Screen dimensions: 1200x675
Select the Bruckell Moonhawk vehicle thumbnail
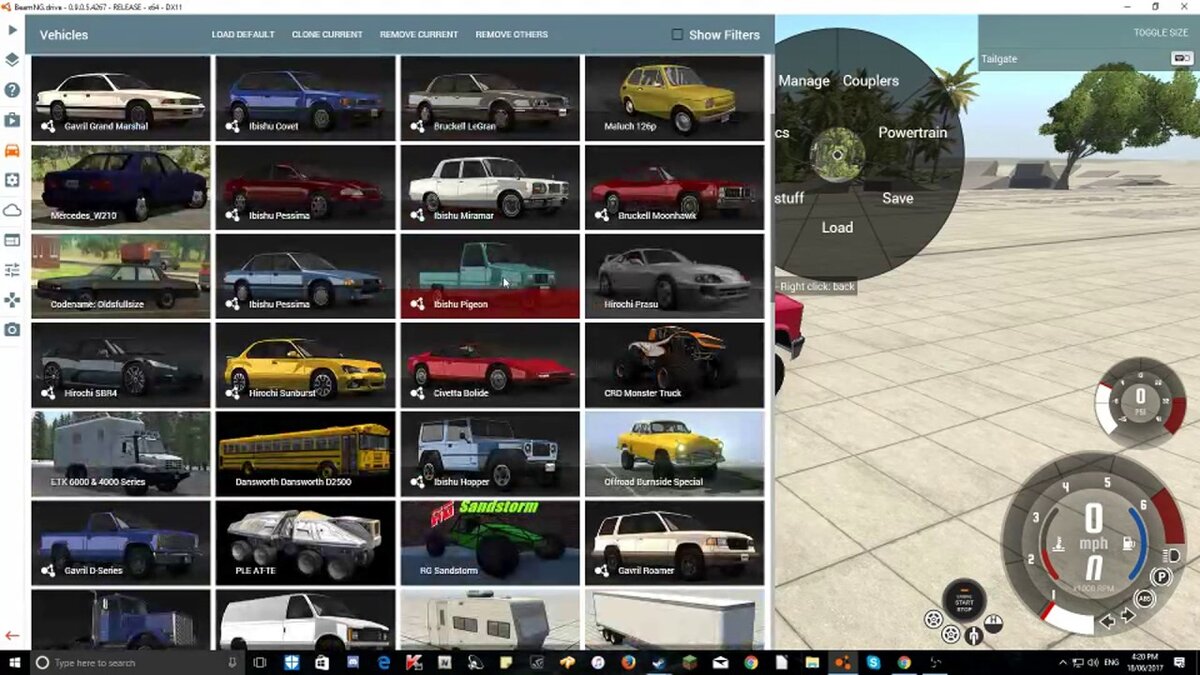coord(674,187)
